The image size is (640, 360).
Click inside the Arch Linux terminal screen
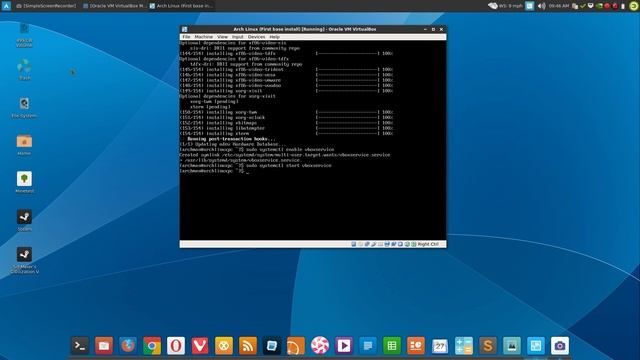[x=313, y=140]
